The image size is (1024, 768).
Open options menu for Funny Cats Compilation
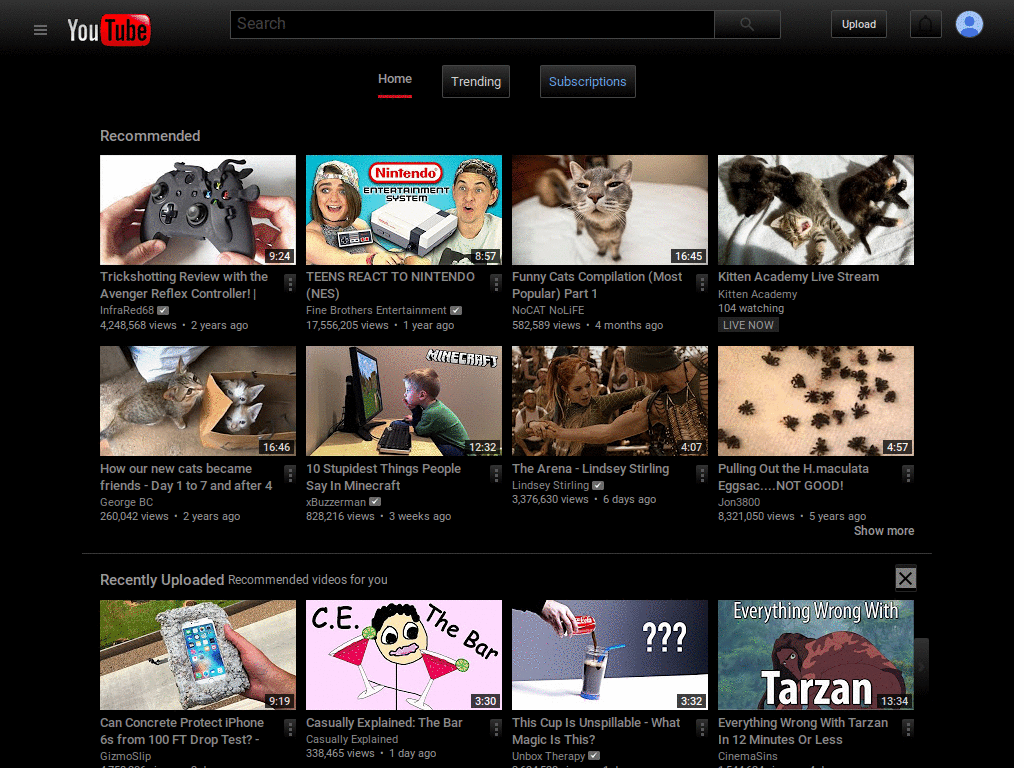[702, 283]
